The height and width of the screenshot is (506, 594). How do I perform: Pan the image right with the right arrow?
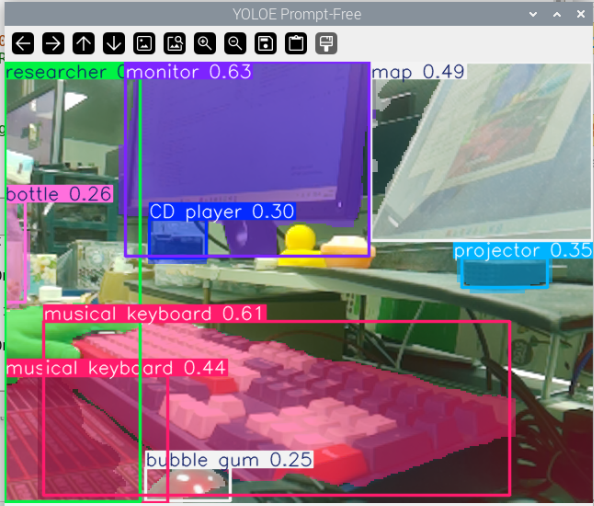click(53, 43)
